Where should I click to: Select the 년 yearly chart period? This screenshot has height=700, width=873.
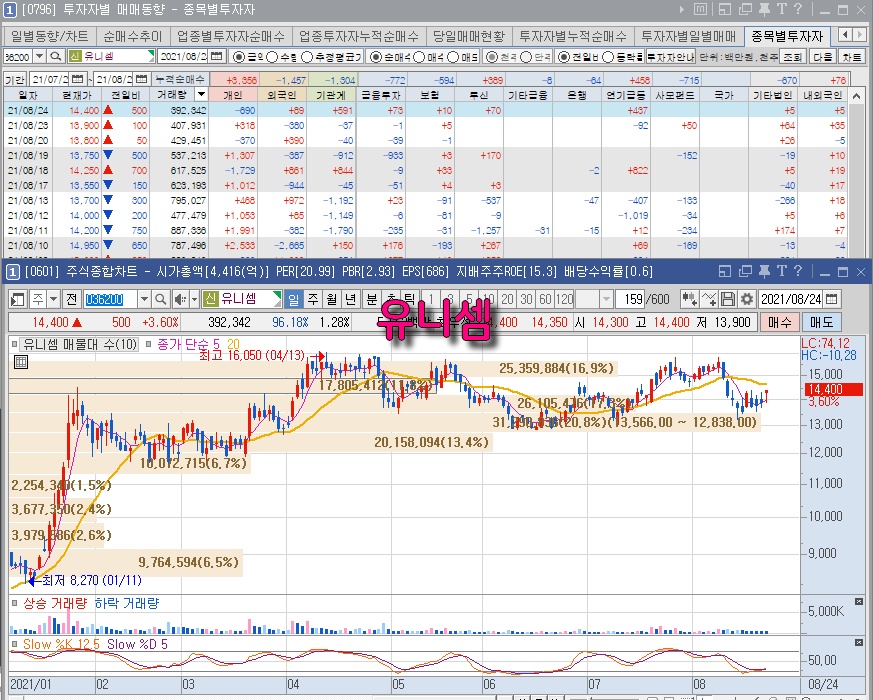pos(350,300)
